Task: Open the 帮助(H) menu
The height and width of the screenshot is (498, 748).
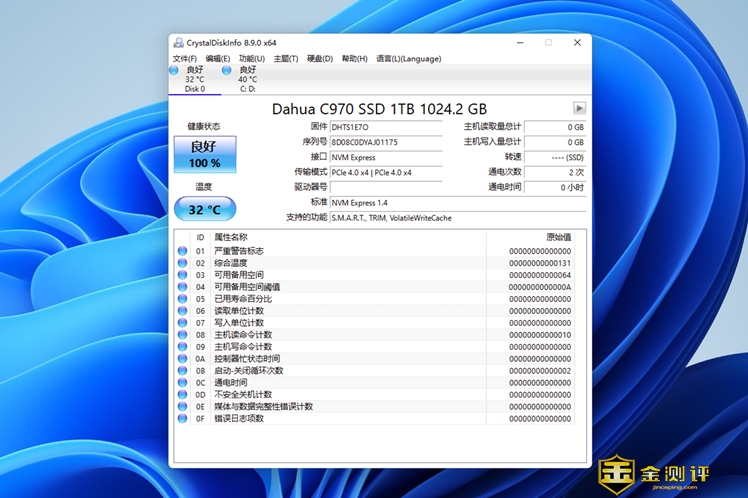Action: pyautogui.click(x=354, y=59)
